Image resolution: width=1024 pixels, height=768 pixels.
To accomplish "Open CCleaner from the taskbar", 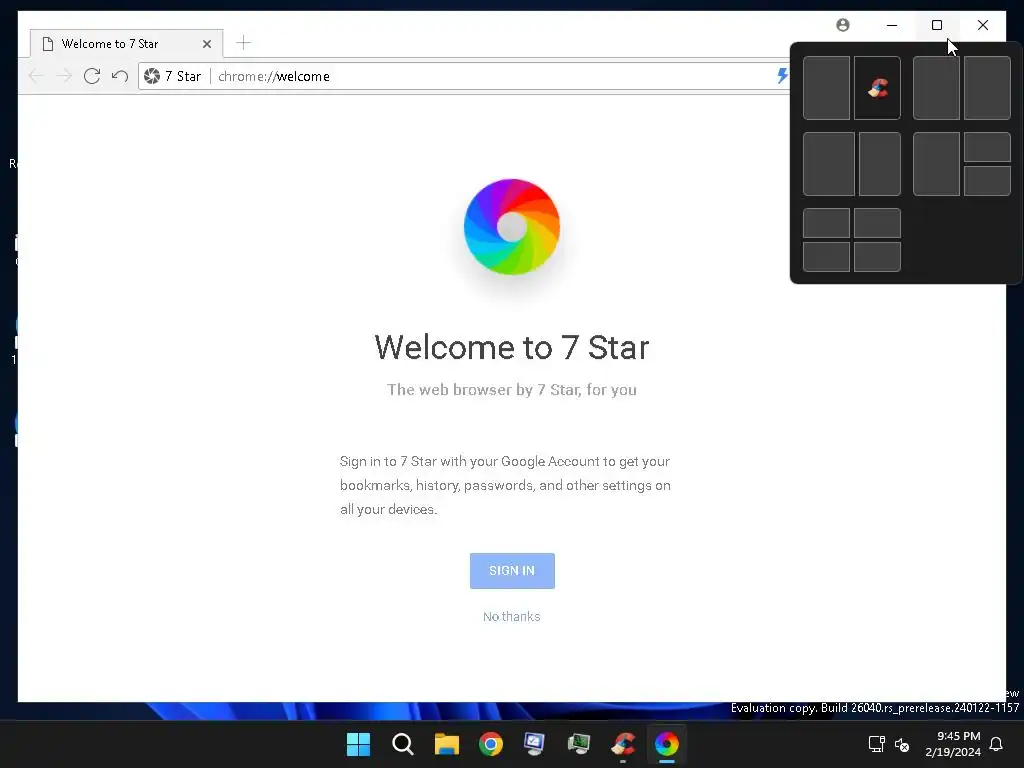I will pos(623,744).
